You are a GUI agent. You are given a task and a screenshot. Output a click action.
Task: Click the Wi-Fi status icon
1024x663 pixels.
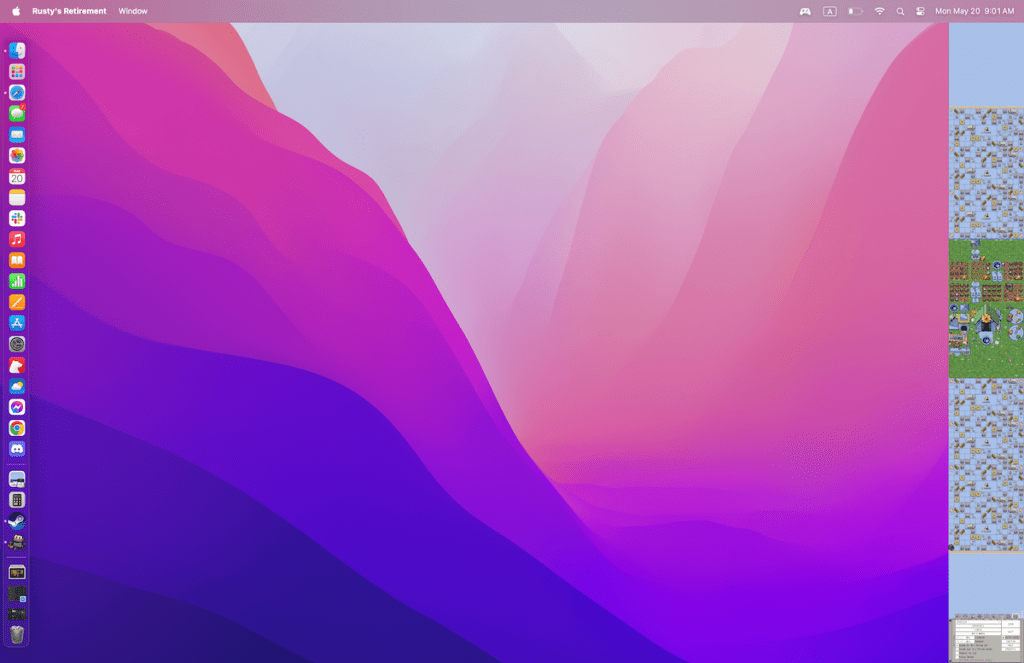pos(880,11)
